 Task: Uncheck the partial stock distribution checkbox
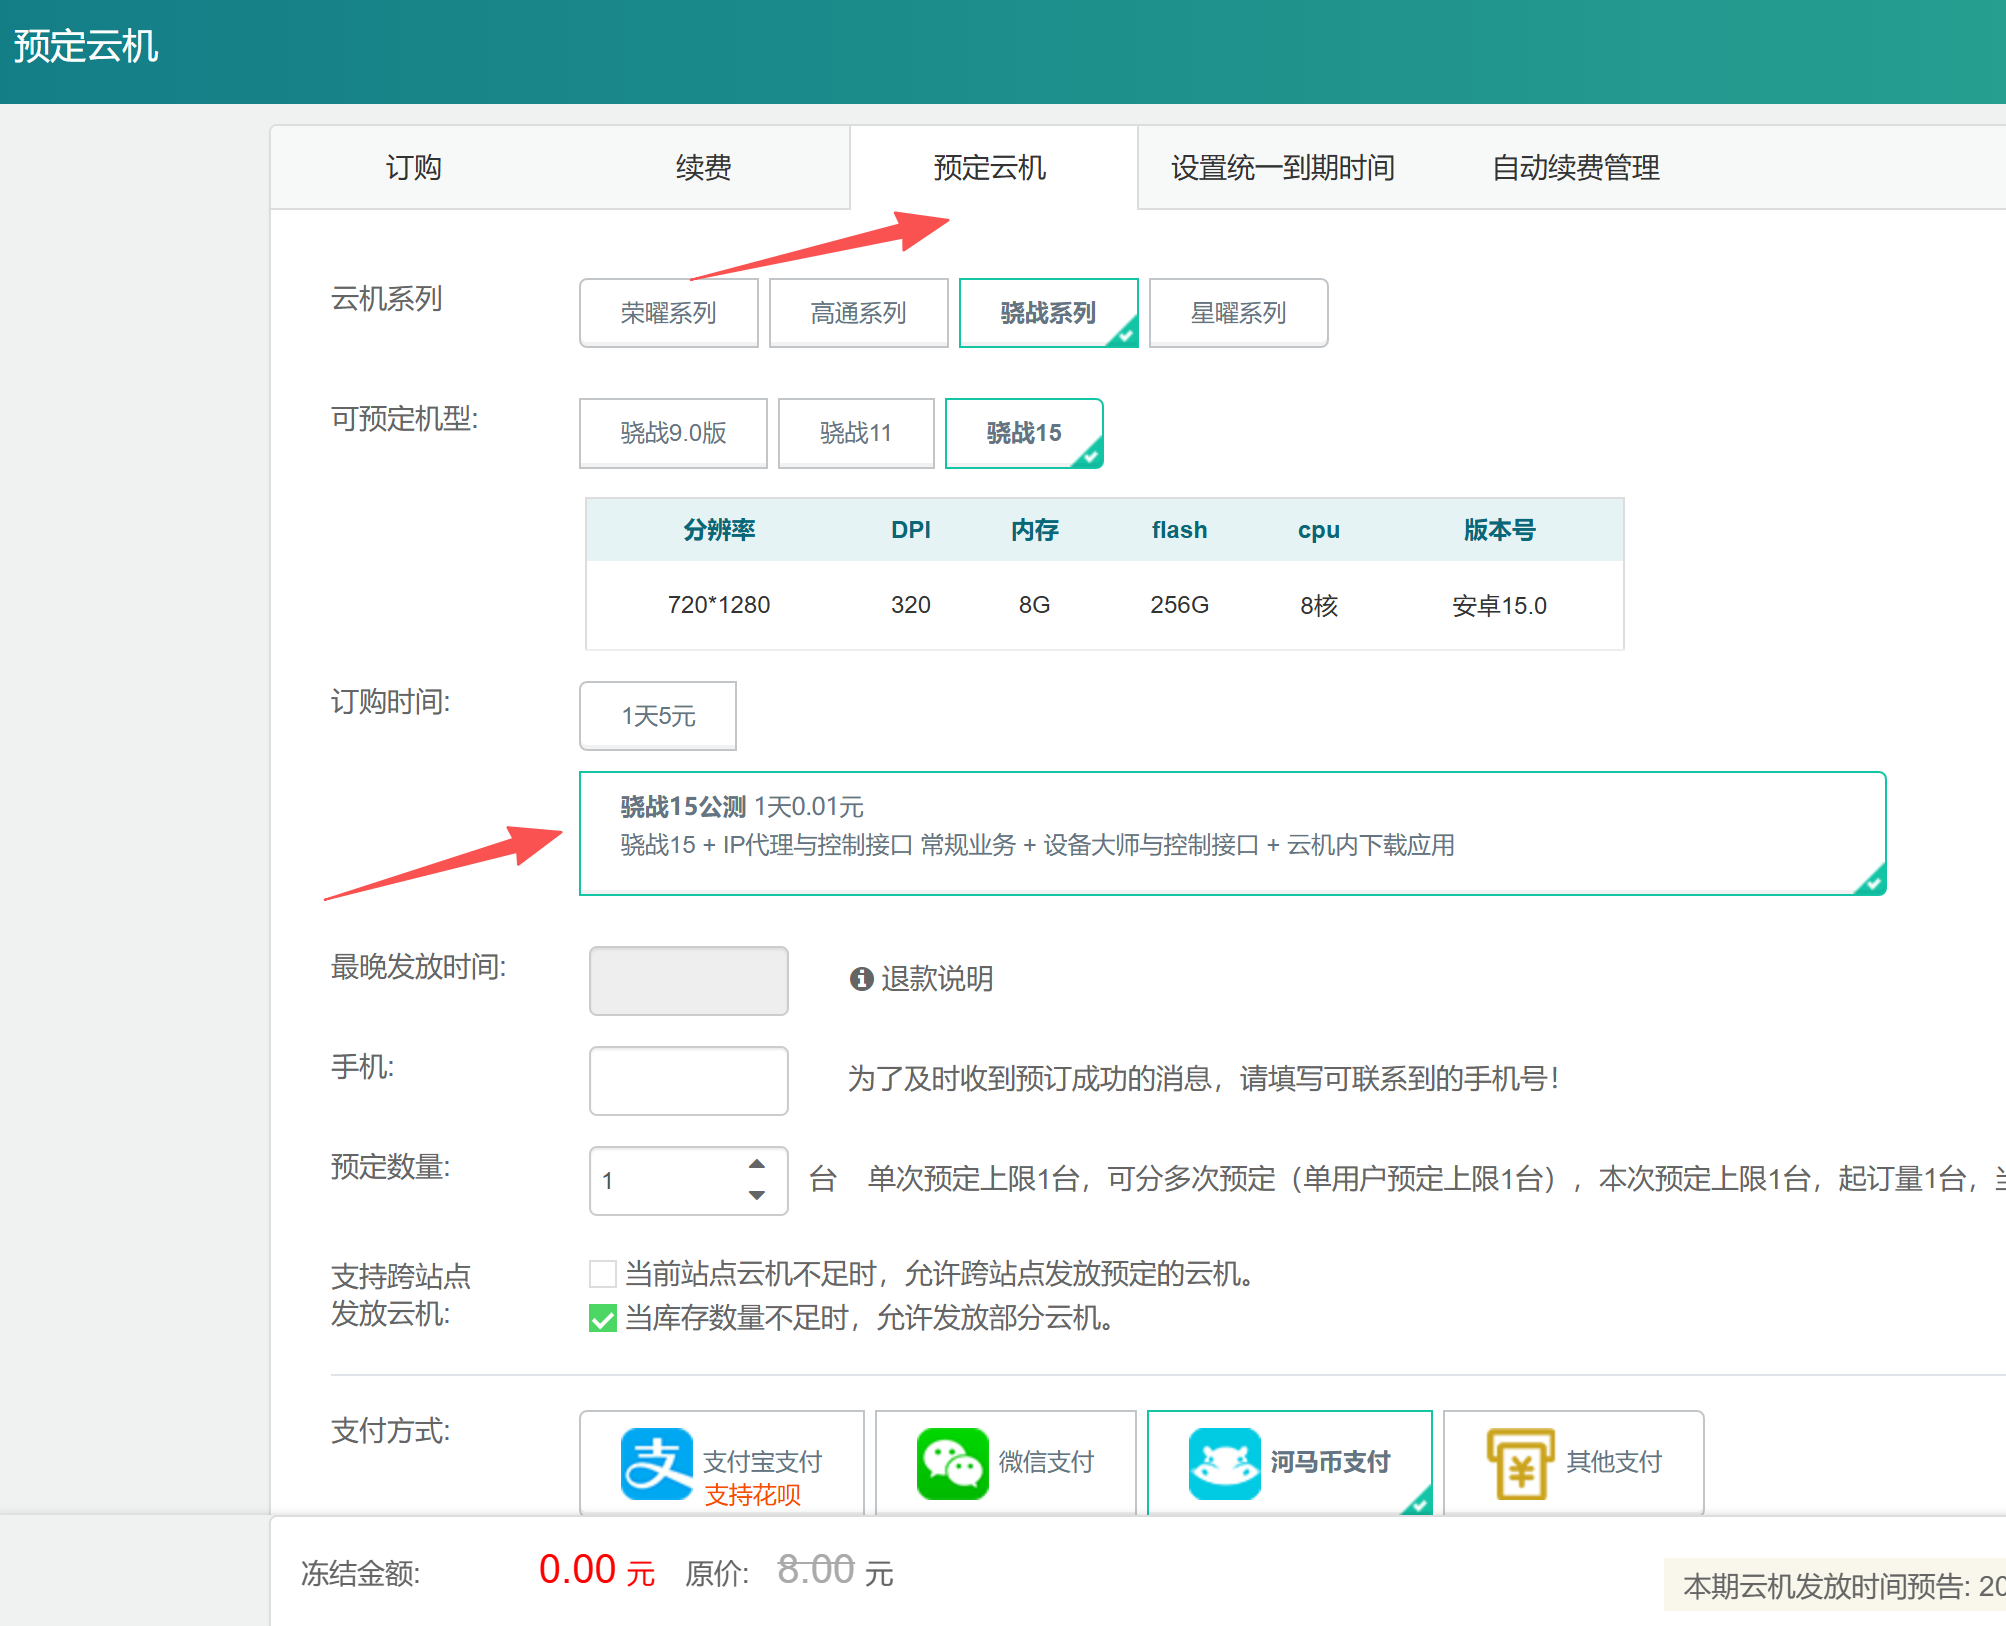(x=603, y=1318)
